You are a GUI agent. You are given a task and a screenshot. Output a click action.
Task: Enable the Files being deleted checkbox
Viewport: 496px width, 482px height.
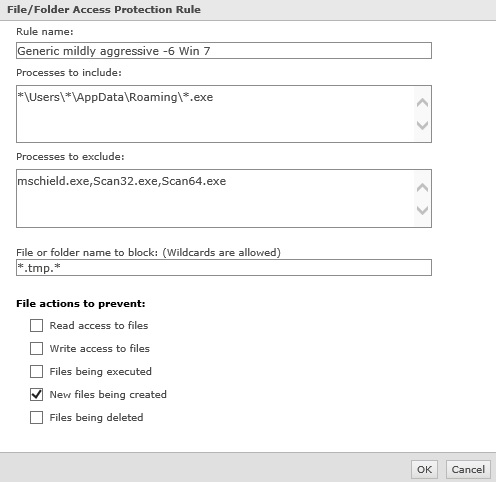[36, 417]
